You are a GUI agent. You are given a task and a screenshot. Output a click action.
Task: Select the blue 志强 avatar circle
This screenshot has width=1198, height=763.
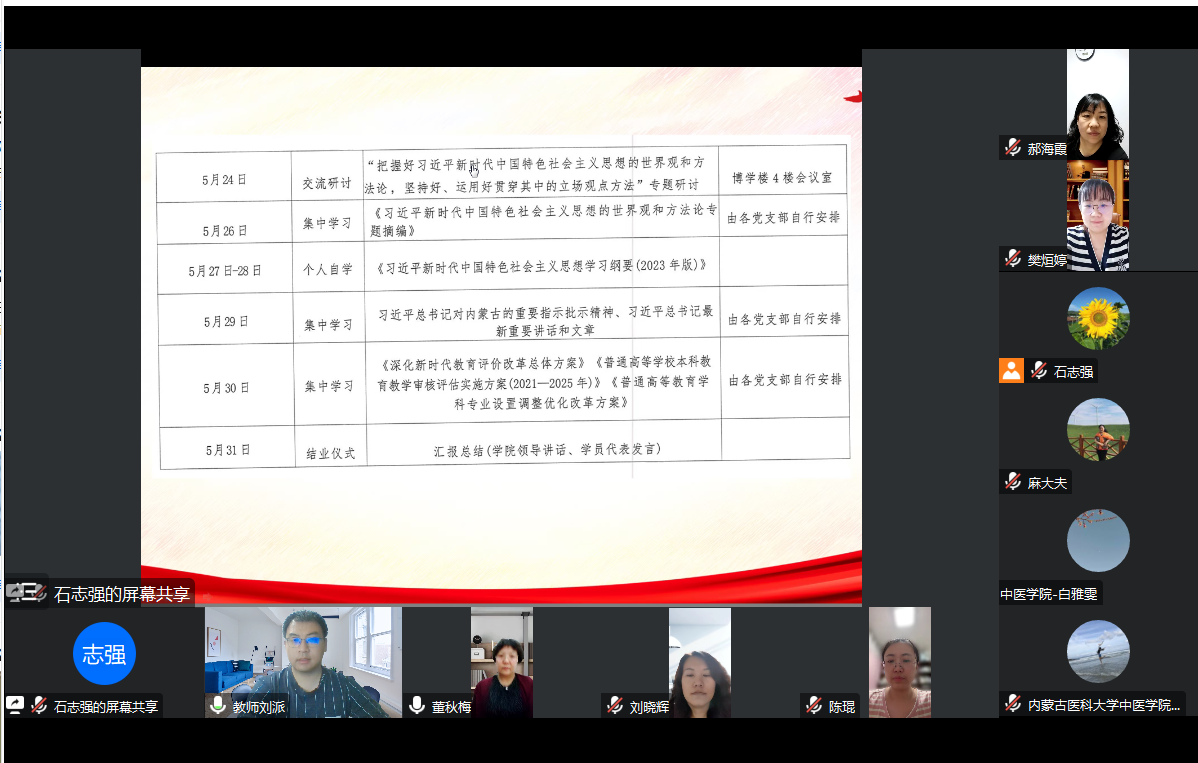pos(104,654)
